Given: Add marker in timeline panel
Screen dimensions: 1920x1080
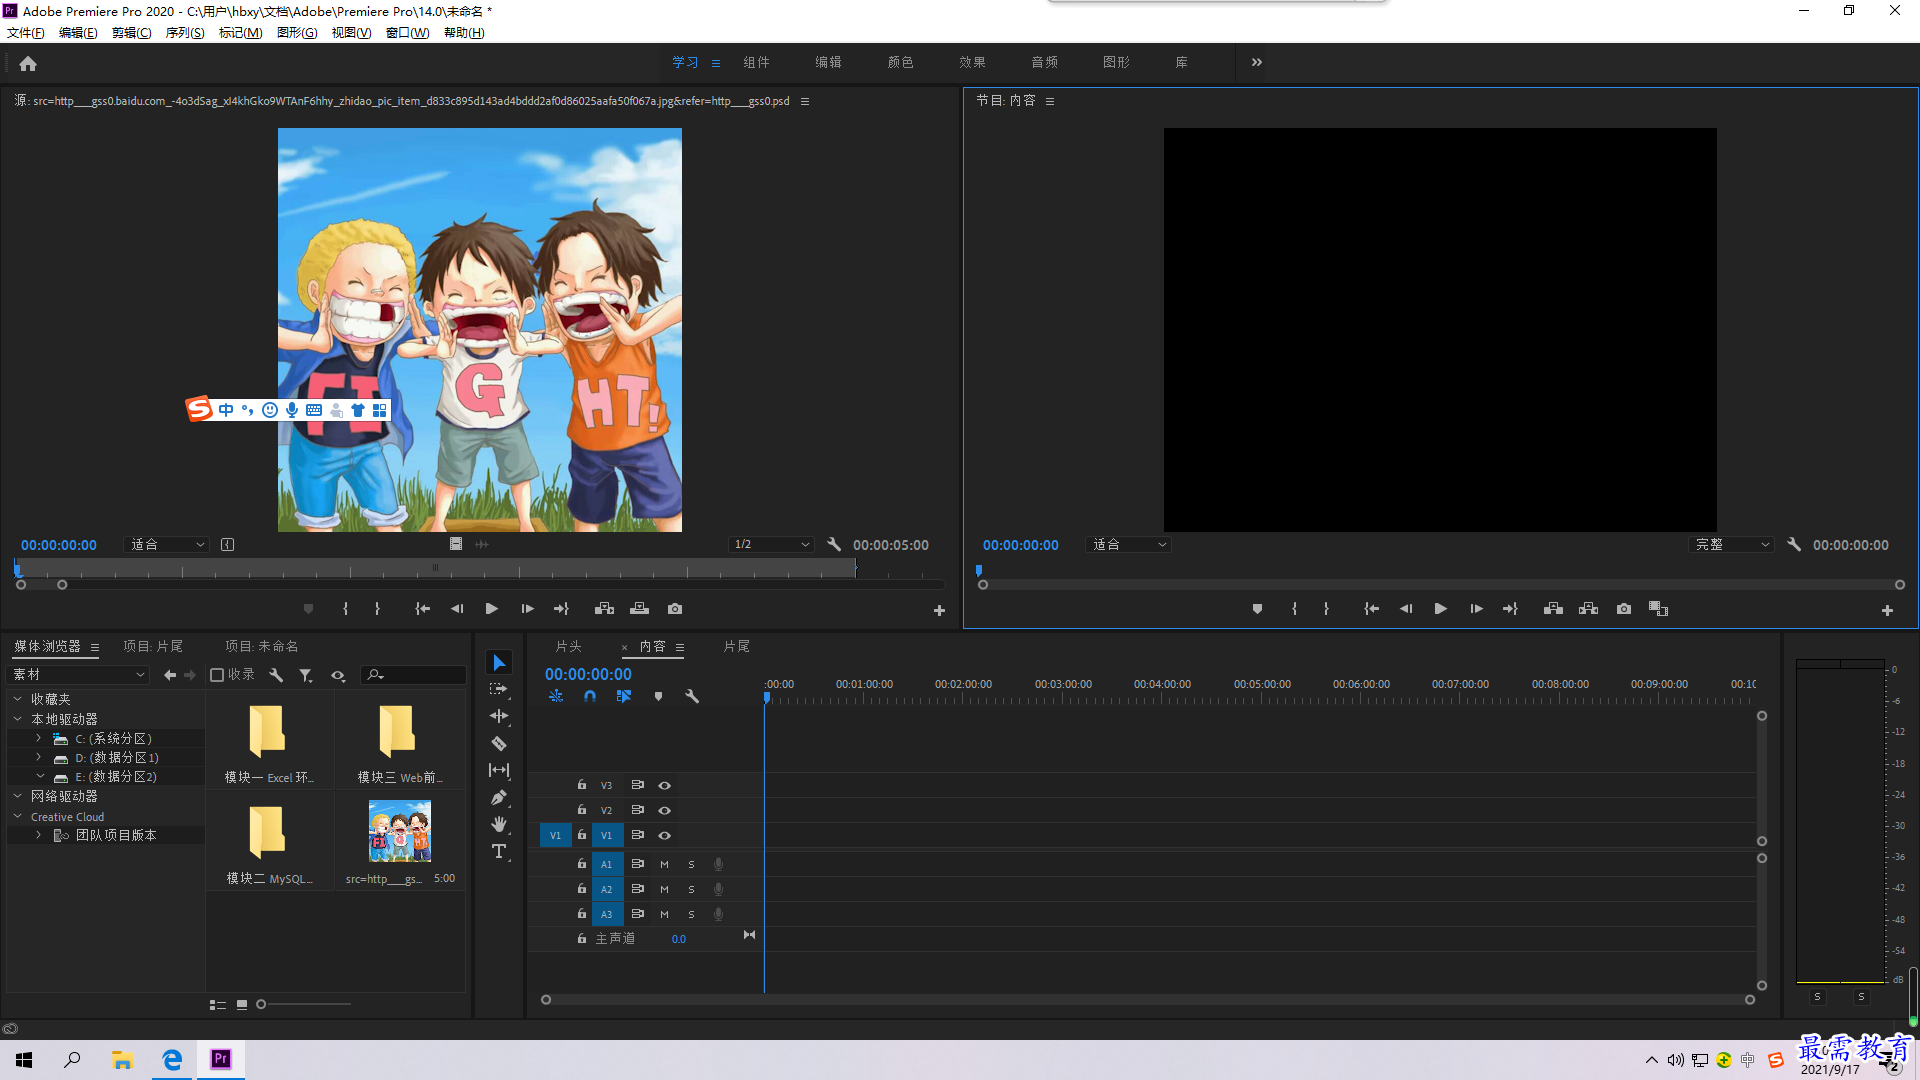Looking at the screenshot, I should (658, 697).
